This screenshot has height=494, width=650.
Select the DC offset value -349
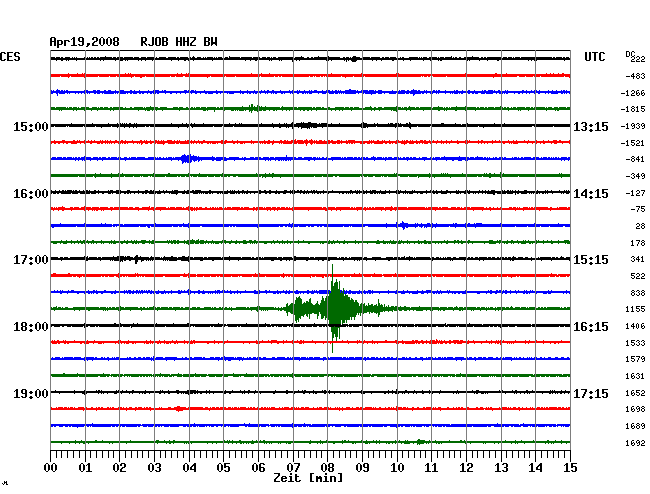635,176
